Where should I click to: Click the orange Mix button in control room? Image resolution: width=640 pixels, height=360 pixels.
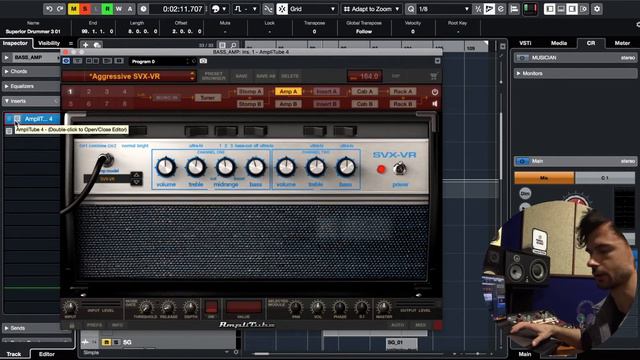[544, 178]
